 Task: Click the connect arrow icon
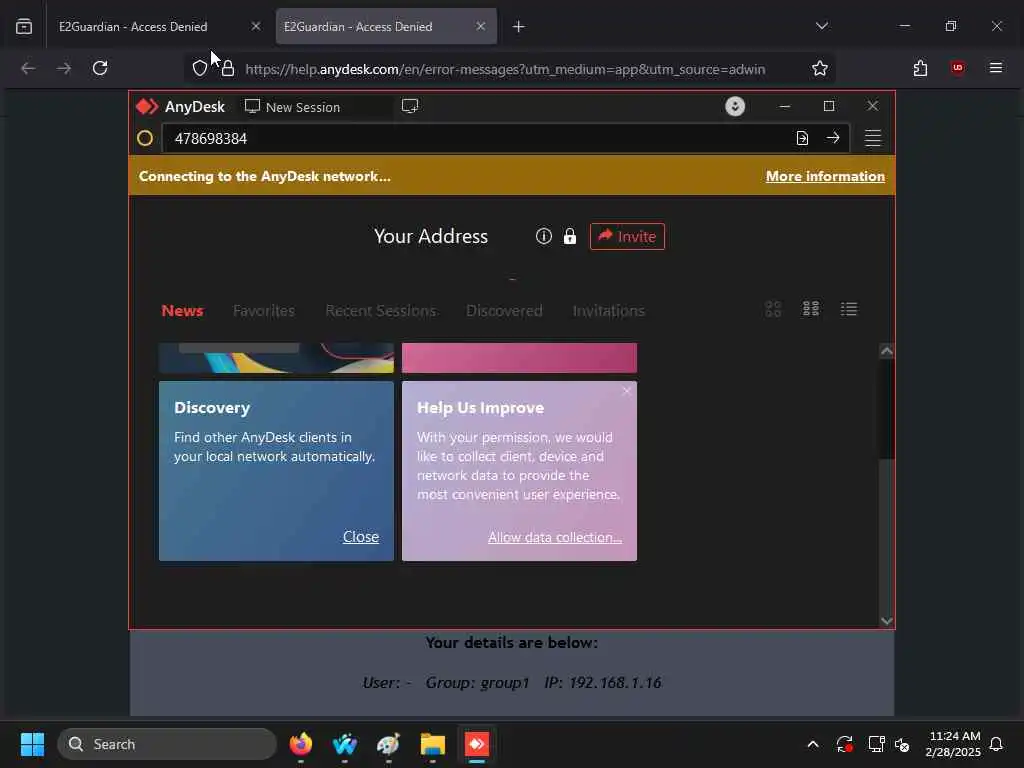pos(833,138)
